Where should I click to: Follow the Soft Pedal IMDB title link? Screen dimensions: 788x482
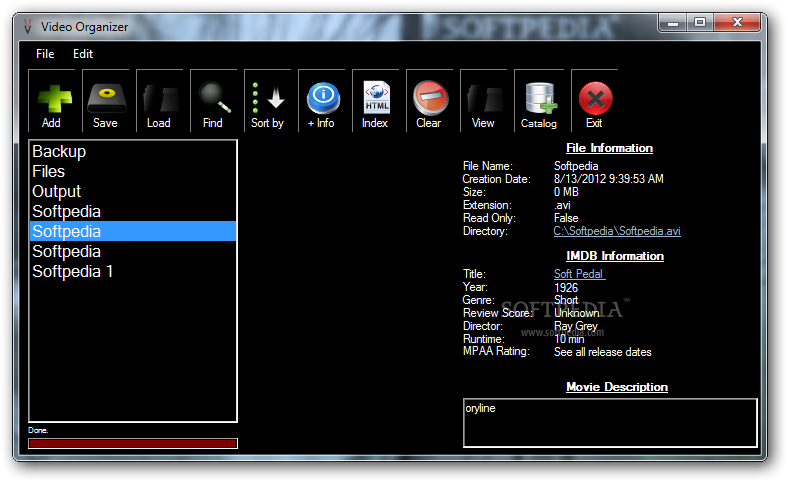tap(579, 274)
